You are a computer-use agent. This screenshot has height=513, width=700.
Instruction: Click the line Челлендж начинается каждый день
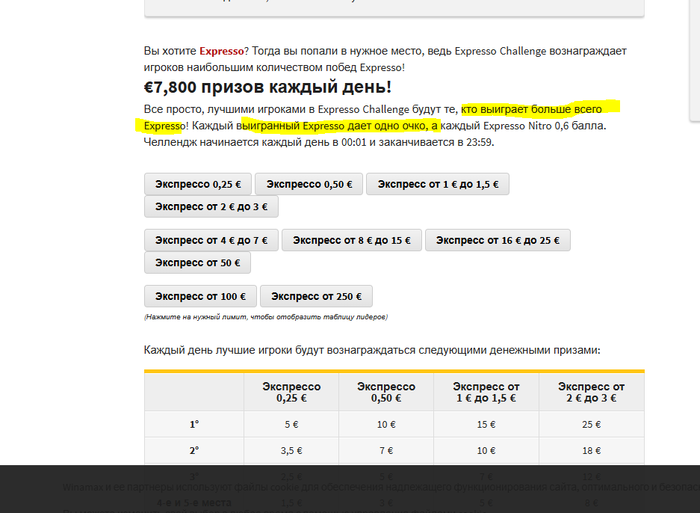tap(319, 142)
